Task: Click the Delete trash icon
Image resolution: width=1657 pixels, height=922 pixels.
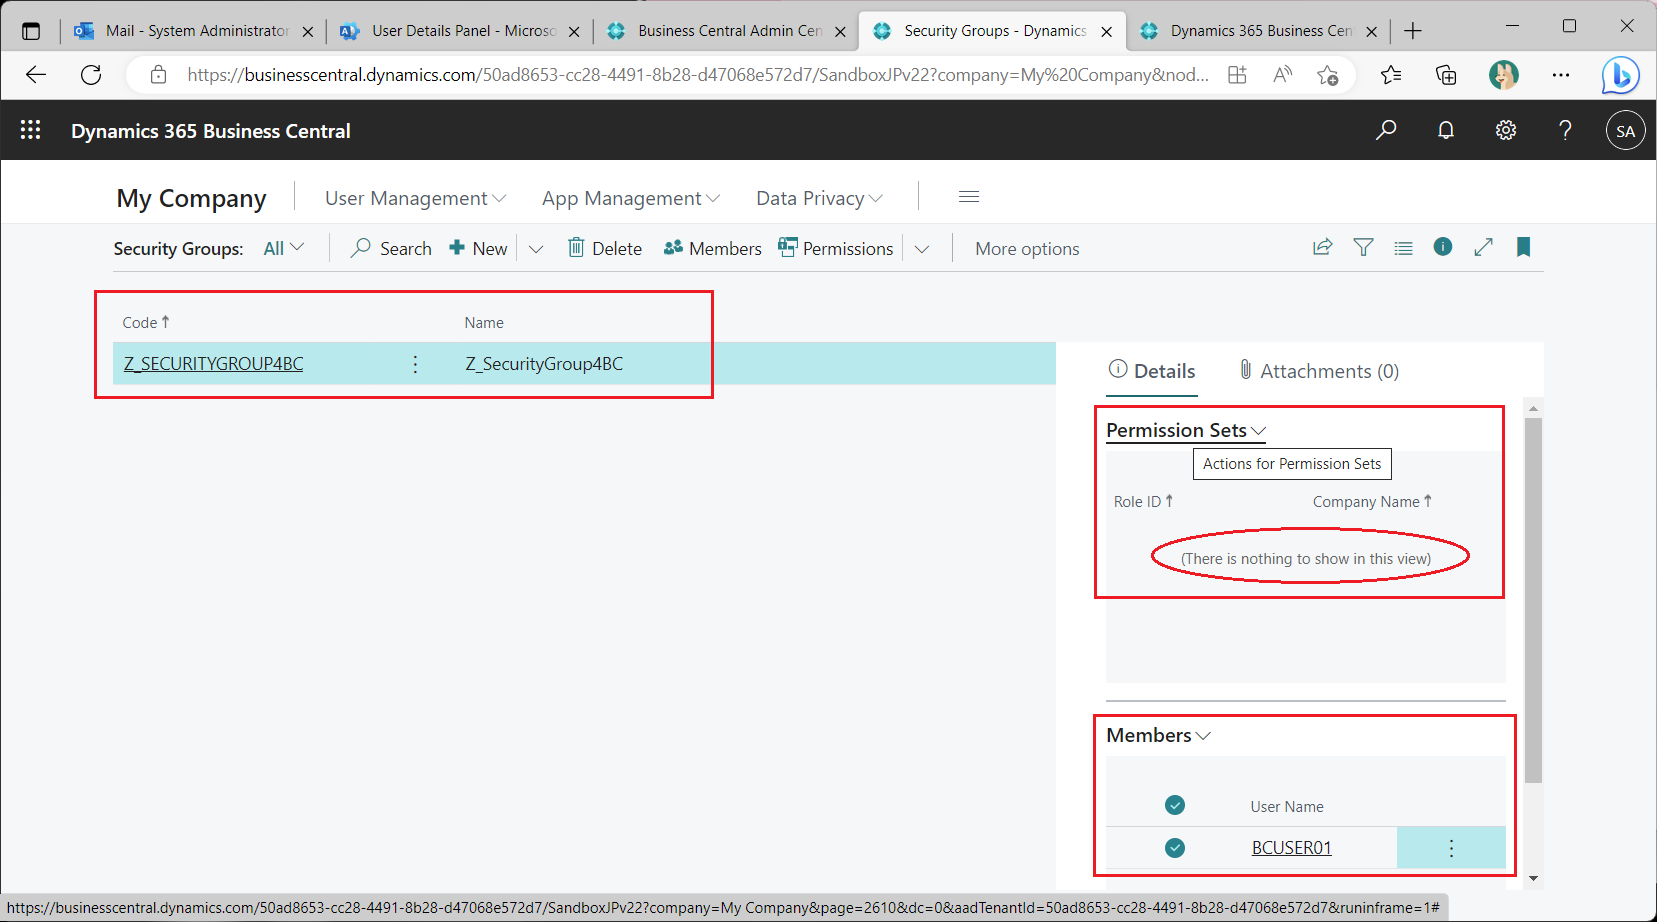Action: pos(576,247)
